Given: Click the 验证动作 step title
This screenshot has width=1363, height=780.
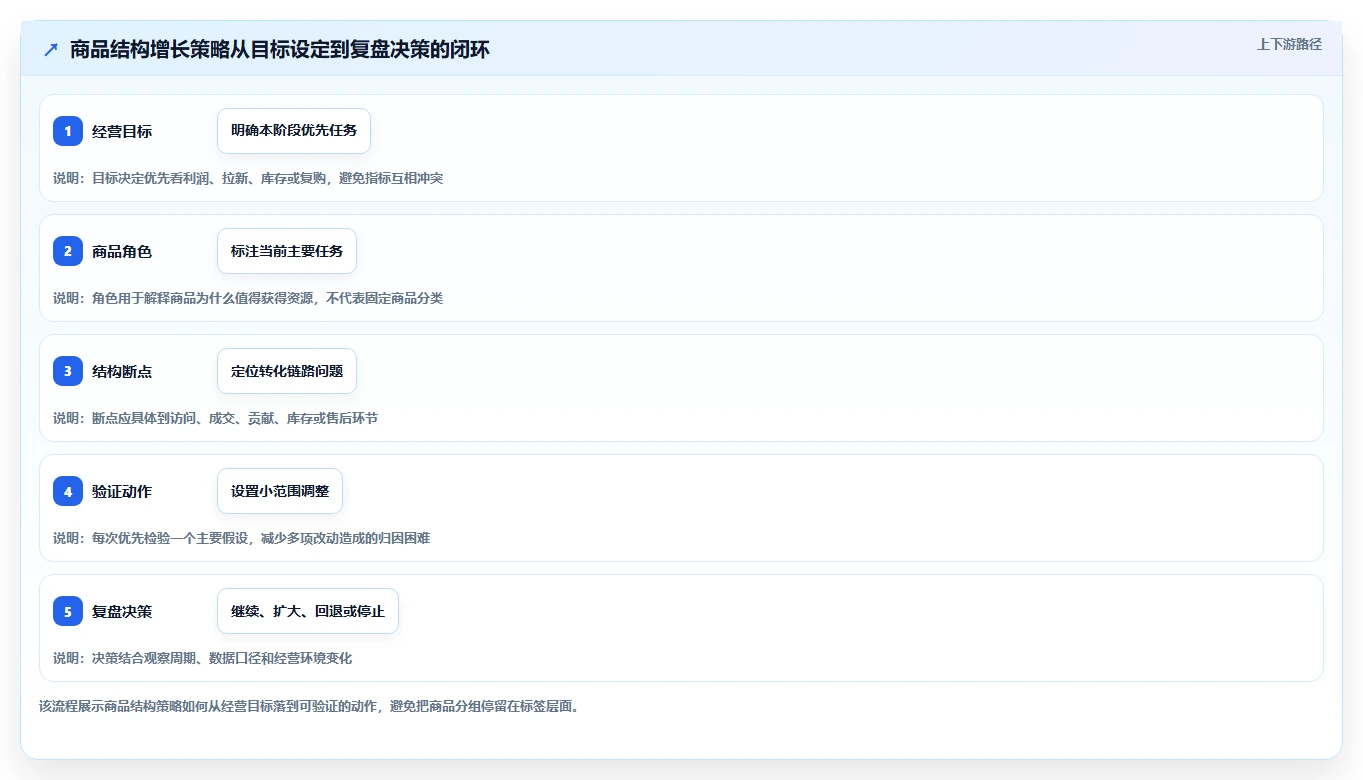Looking at the screenshot, I should point(122,491).
